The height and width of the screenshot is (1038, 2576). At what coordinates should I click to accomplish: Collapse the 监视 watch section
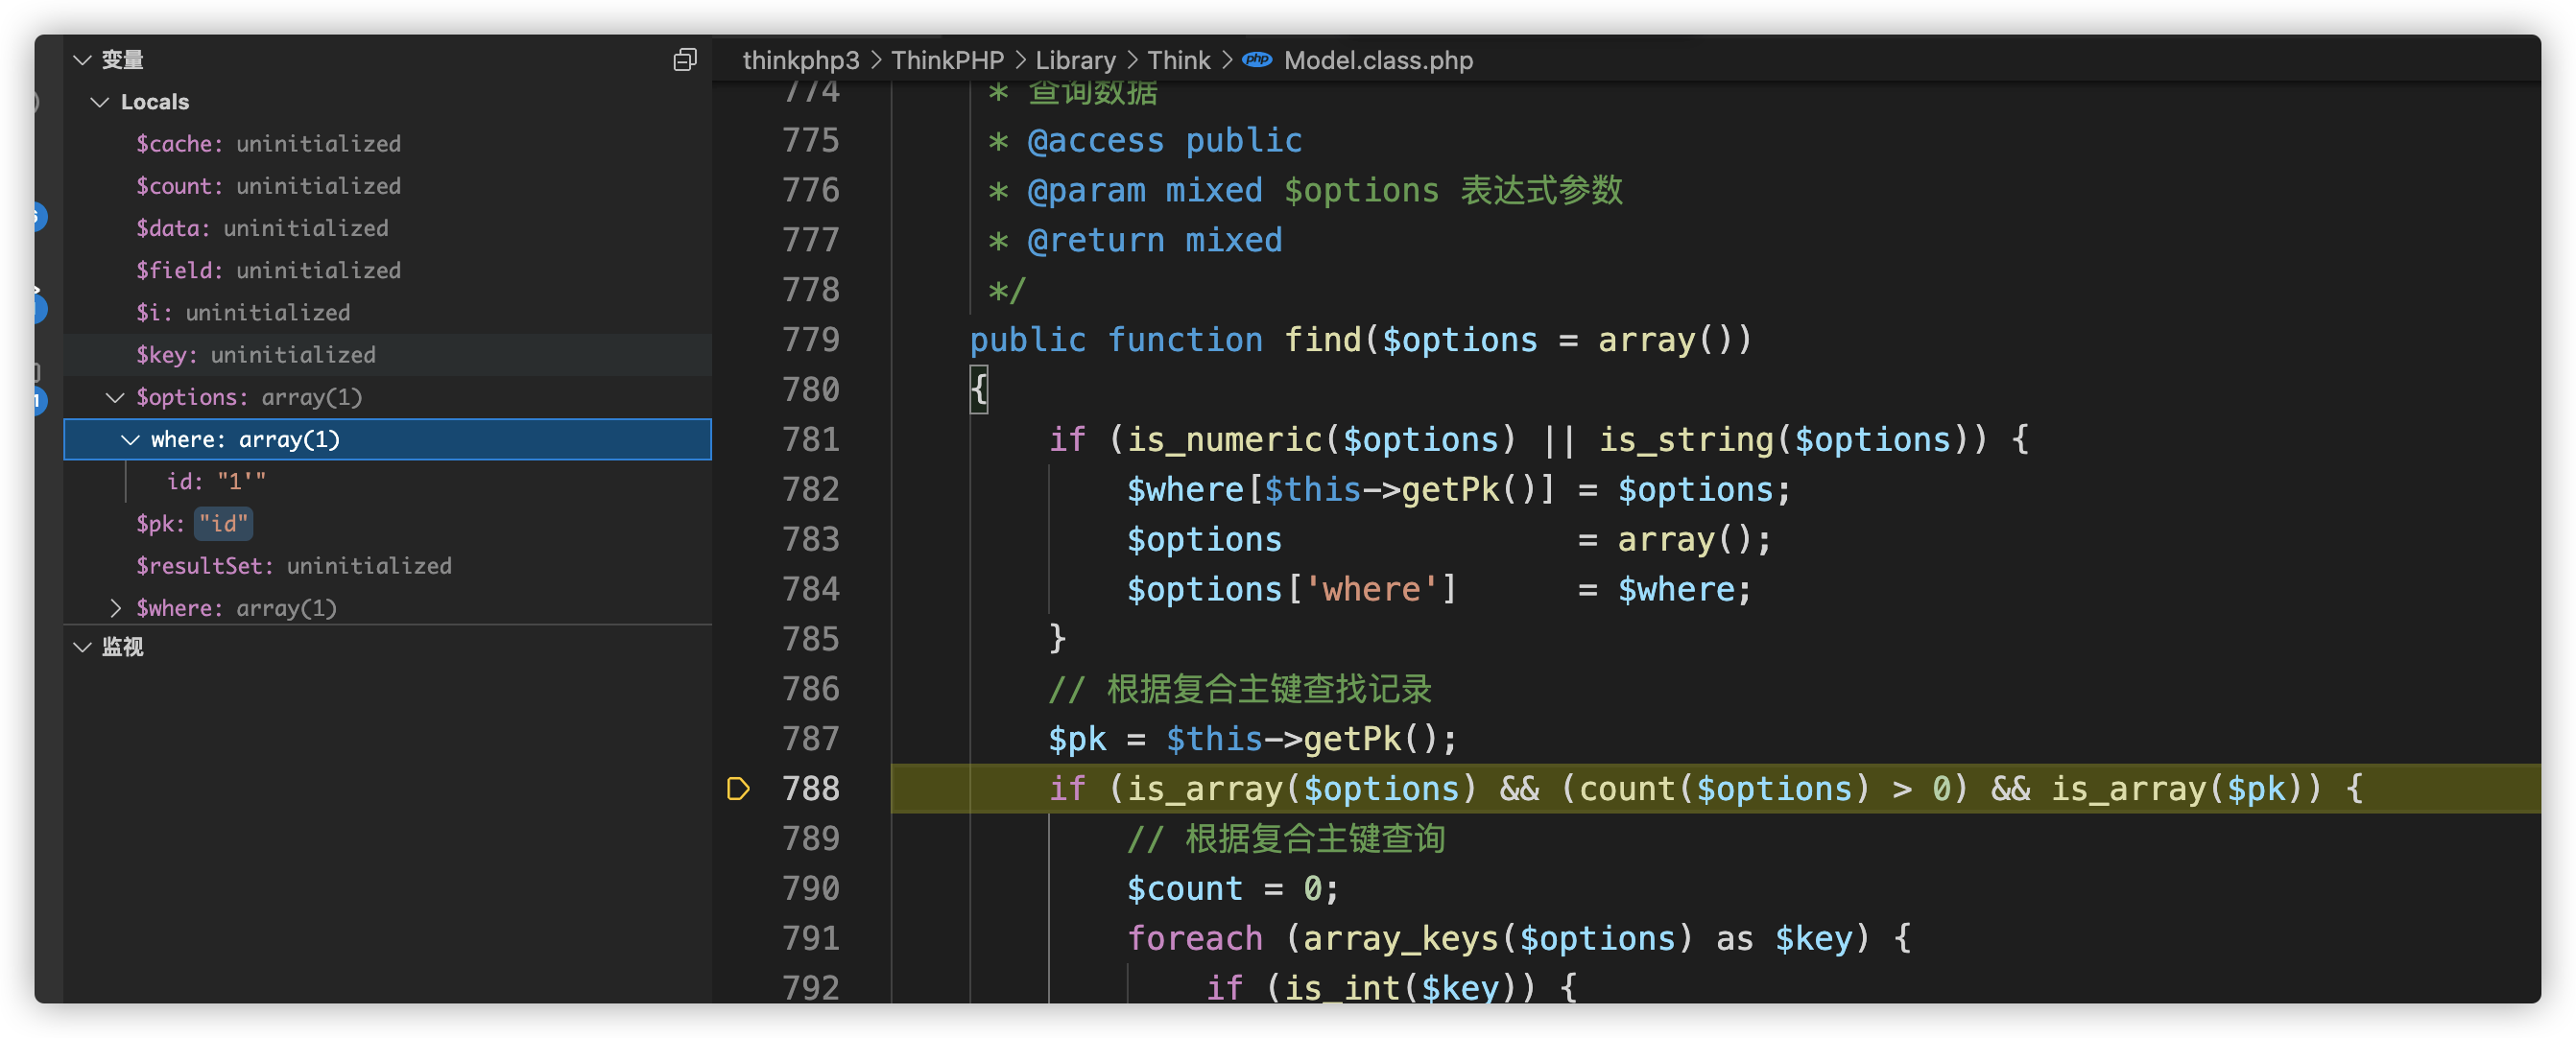[83, 647]
